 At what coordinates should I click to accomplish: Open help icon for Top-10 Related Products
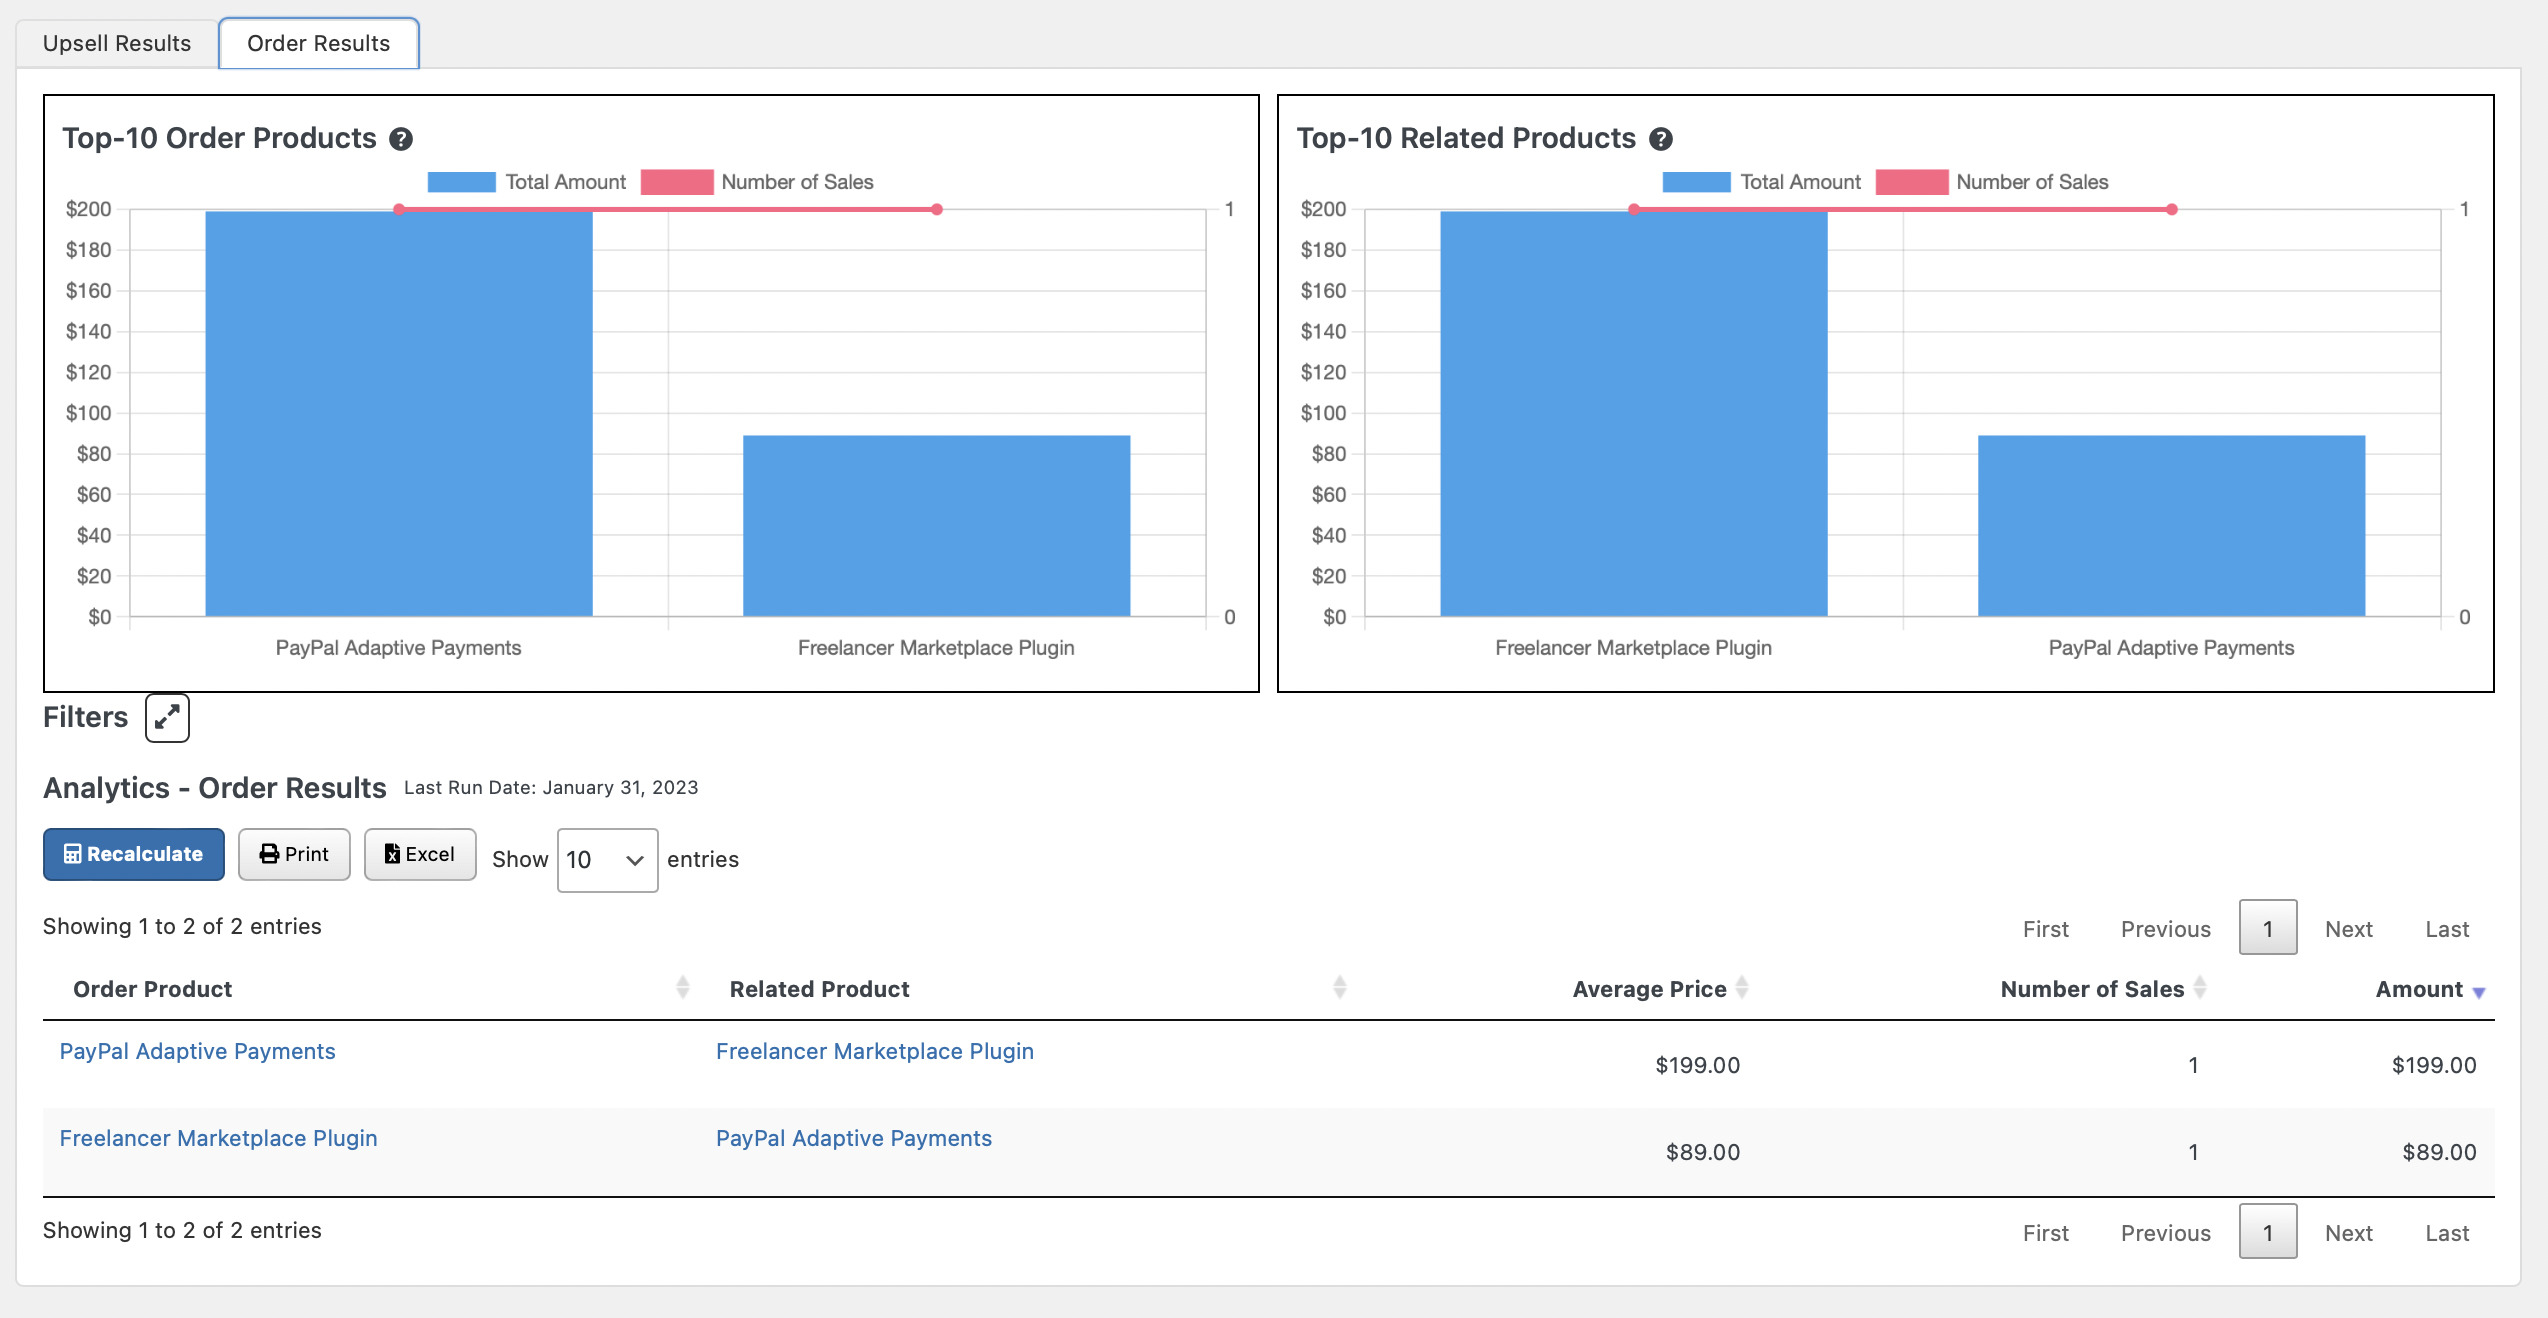click(1661, 139)
